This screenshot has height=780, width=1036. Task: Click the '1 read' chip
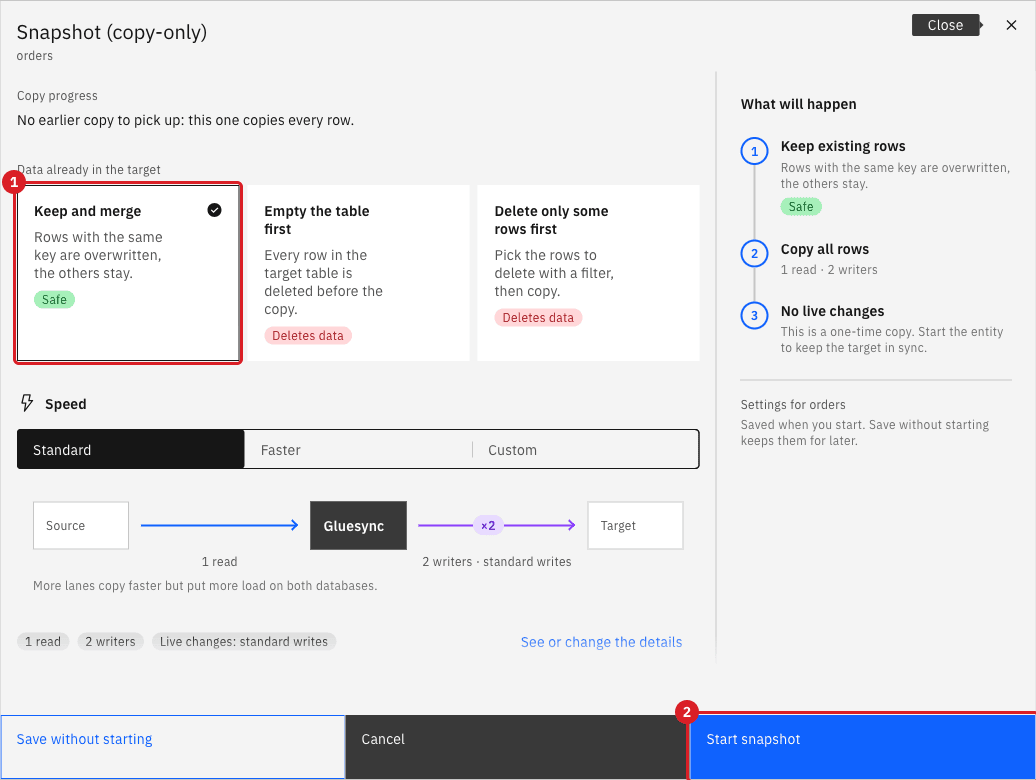[x=43, y=641]
